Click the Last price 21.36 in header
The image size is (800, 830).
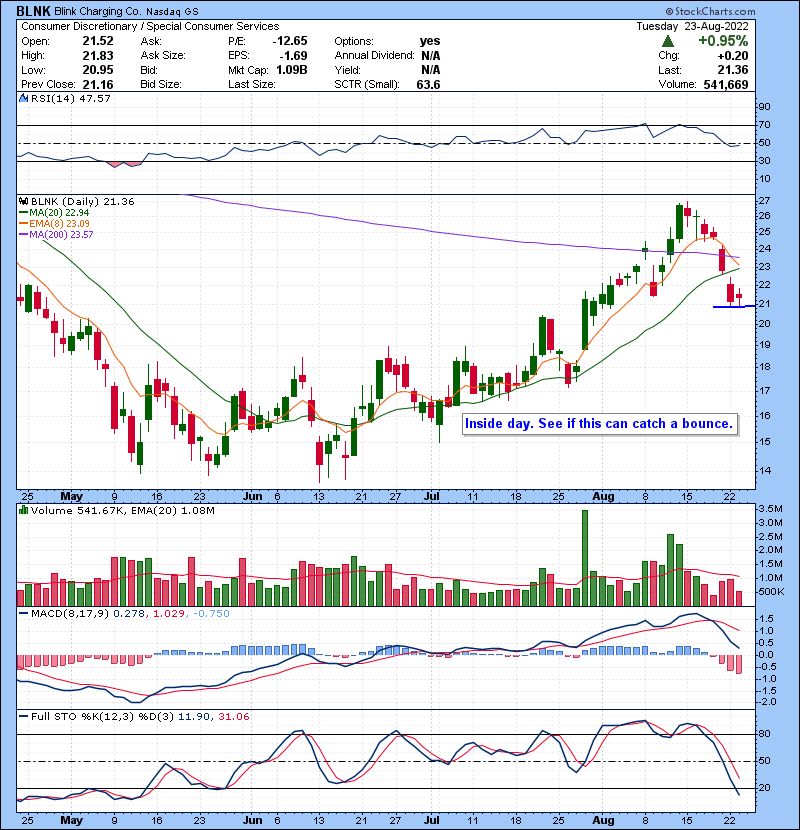coord(733,70)
